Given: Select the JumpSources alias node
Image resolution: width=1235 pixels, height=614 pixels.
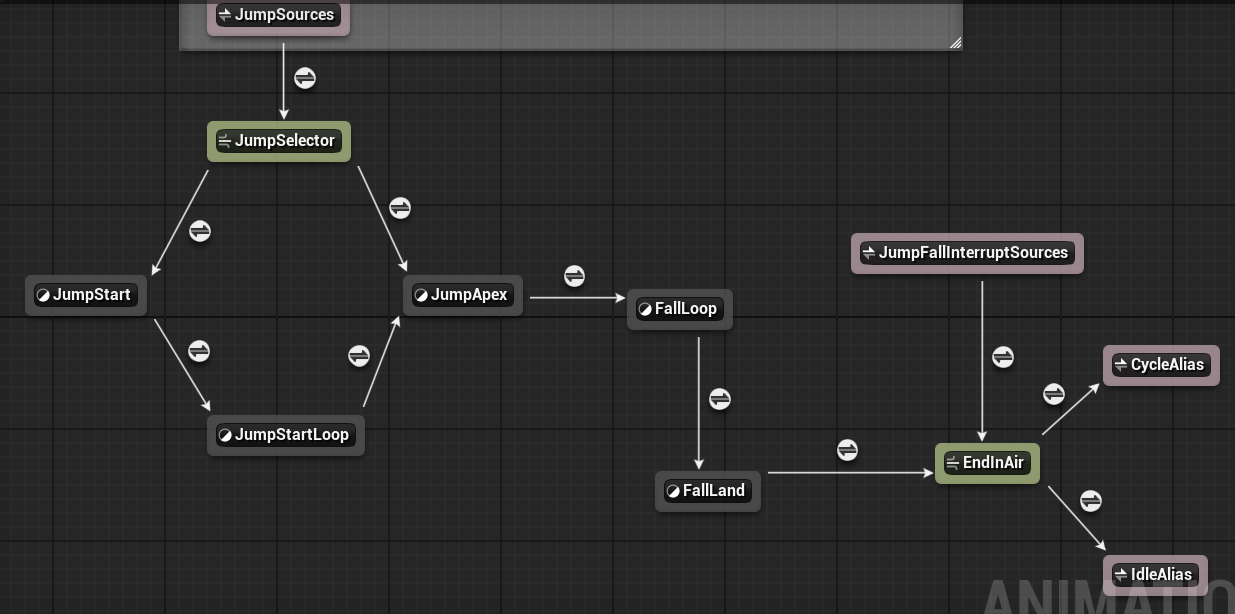Looking at the screenshot, I should pos(278,16).
